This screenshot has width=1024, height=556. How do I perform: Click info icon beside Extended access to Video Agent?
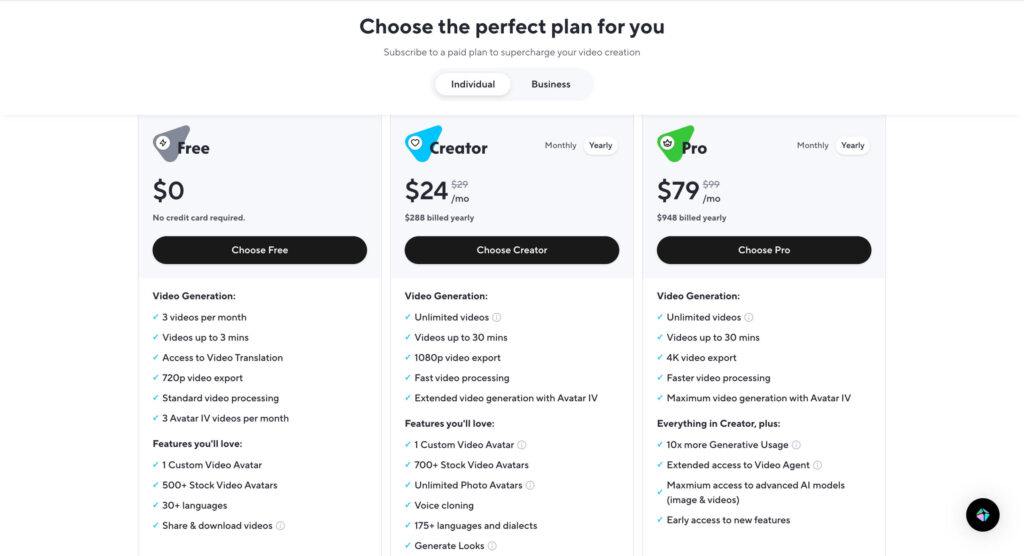(x=817, y=465)
